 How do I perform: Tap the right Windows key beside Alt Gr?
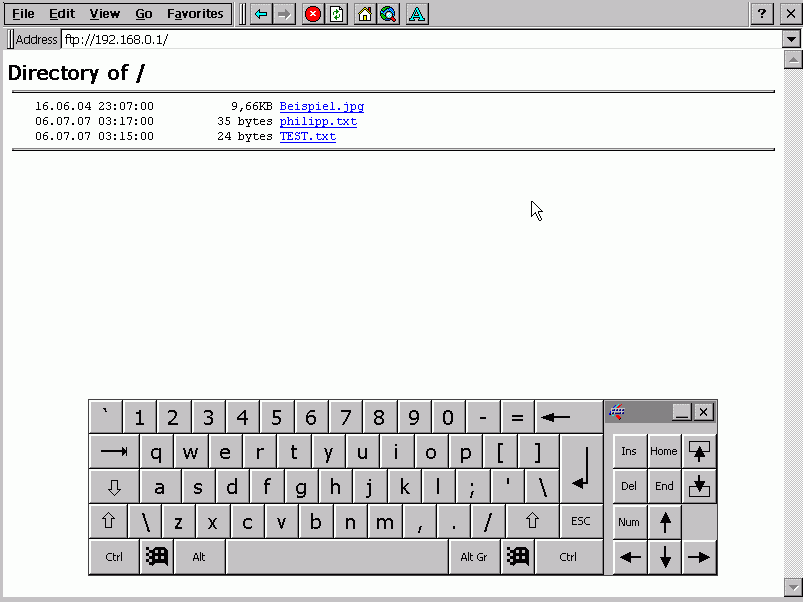tap(518, 556)
